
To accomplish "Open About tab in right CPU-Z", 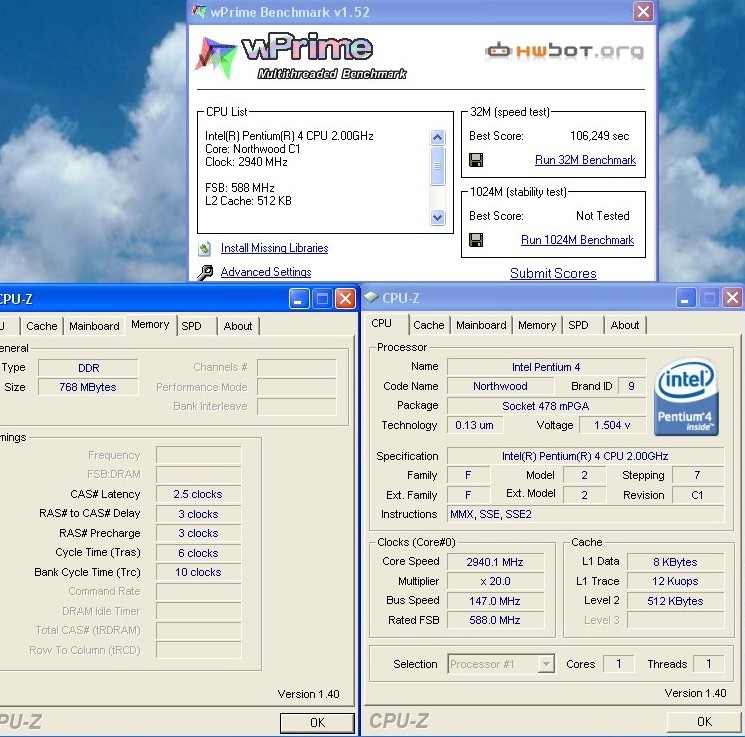I will [x=625, y=325].
